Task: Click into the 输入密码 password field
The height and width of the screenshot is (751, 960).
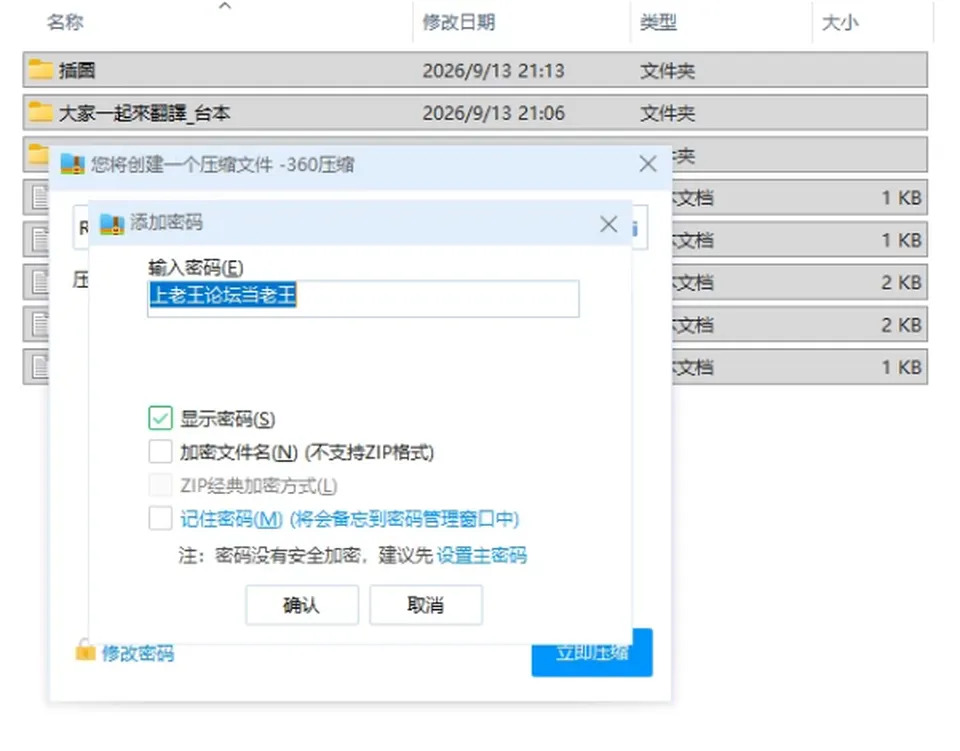Action: pyautogui.click(x=363, y=299)
